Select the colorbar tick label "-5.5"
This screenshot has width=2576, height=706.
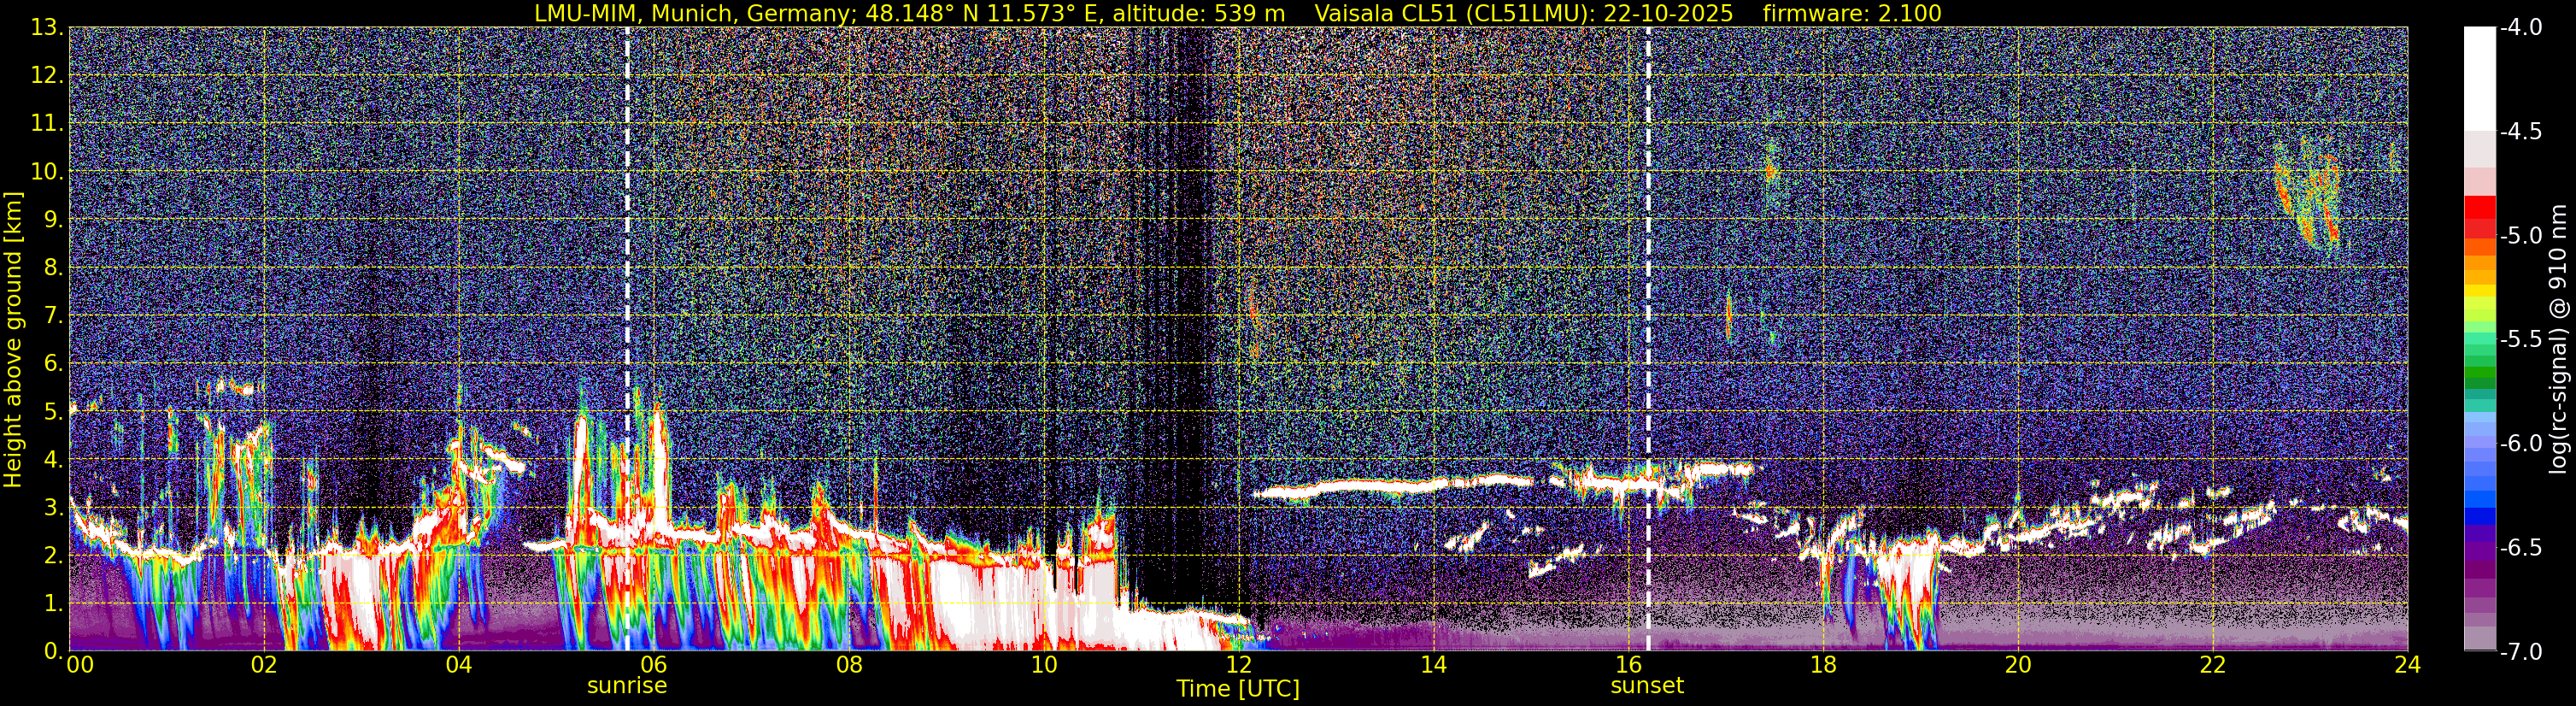click(x=2520, y=340)
